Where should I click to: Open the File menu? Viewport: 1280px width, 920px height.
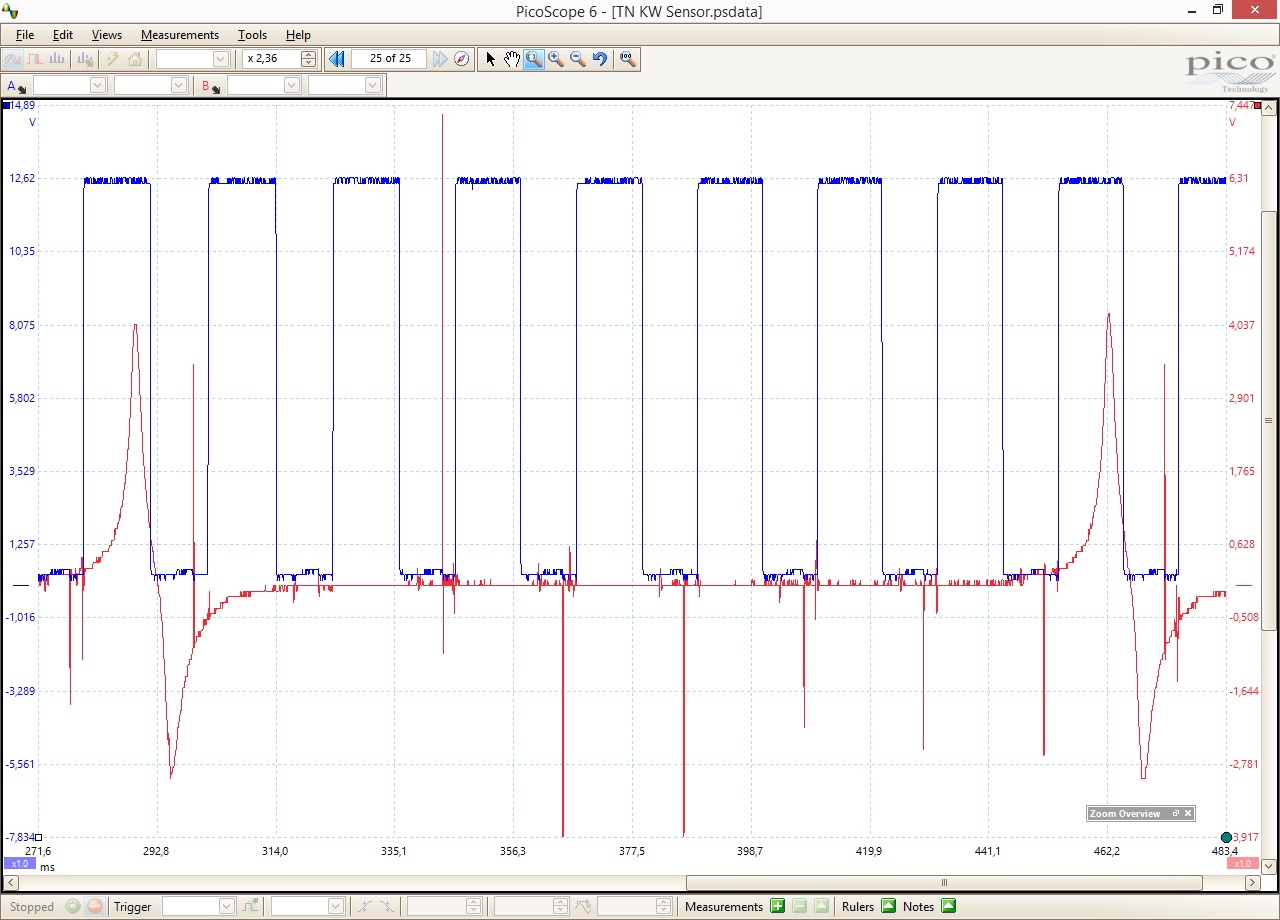[25, 35]
